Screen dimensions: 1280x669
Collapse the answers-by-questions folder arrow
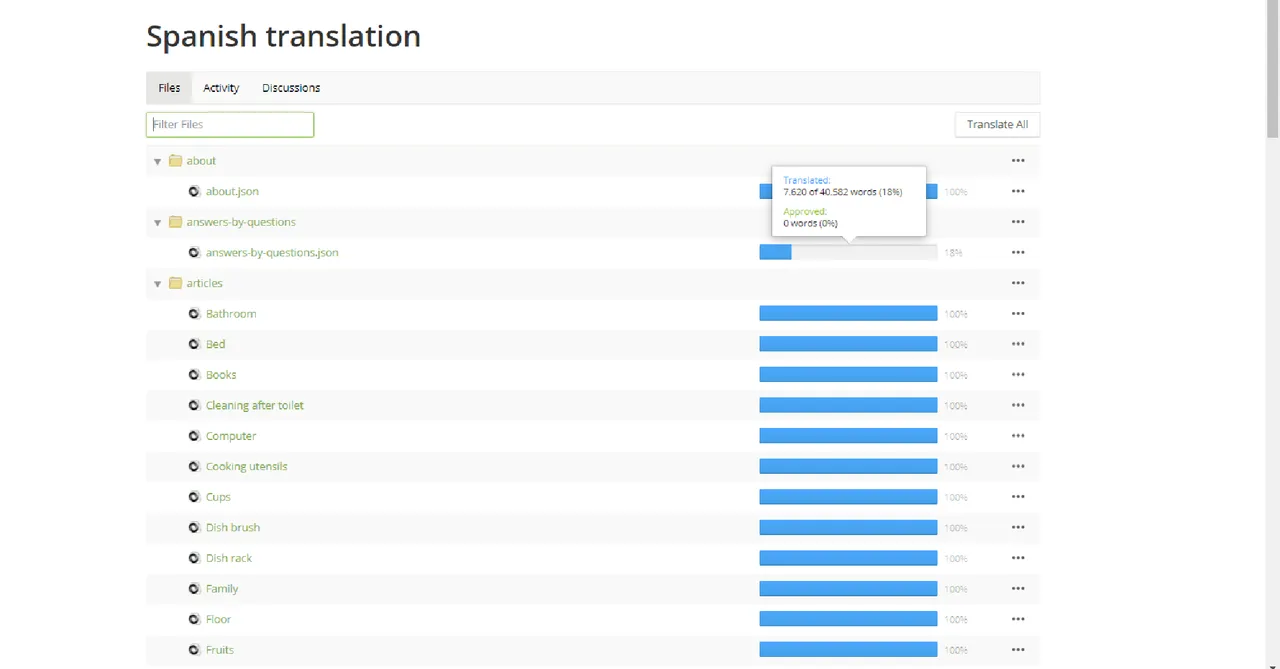pyautogui.click(x=157, y=222)
